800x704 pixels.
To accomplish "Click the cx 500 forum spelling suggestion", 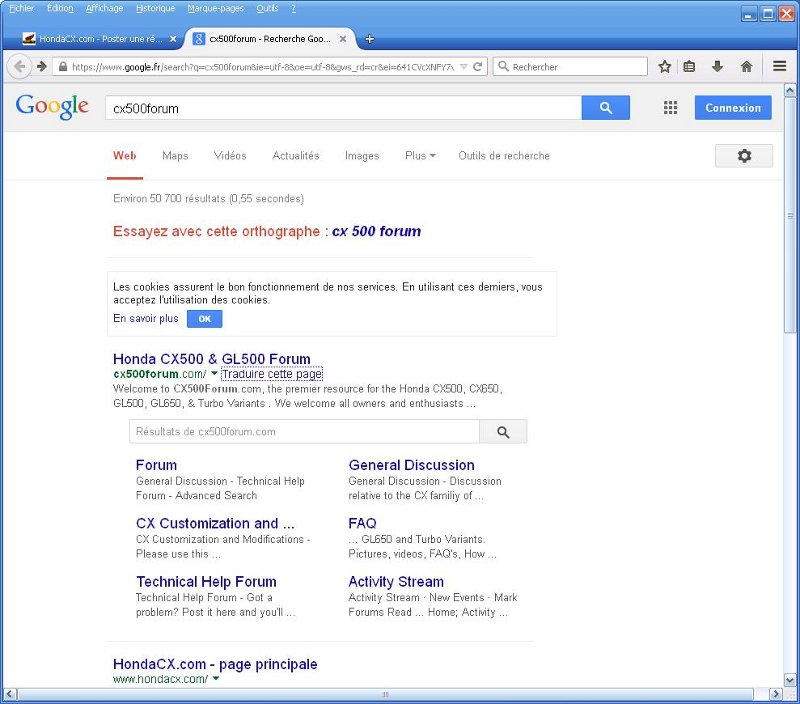I will pos(377,231).
